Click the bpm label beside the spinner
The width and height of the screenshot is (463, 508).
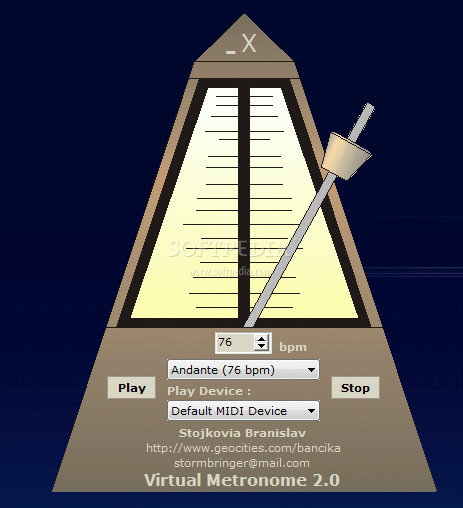pyautogui.click(x=293, y=347)
